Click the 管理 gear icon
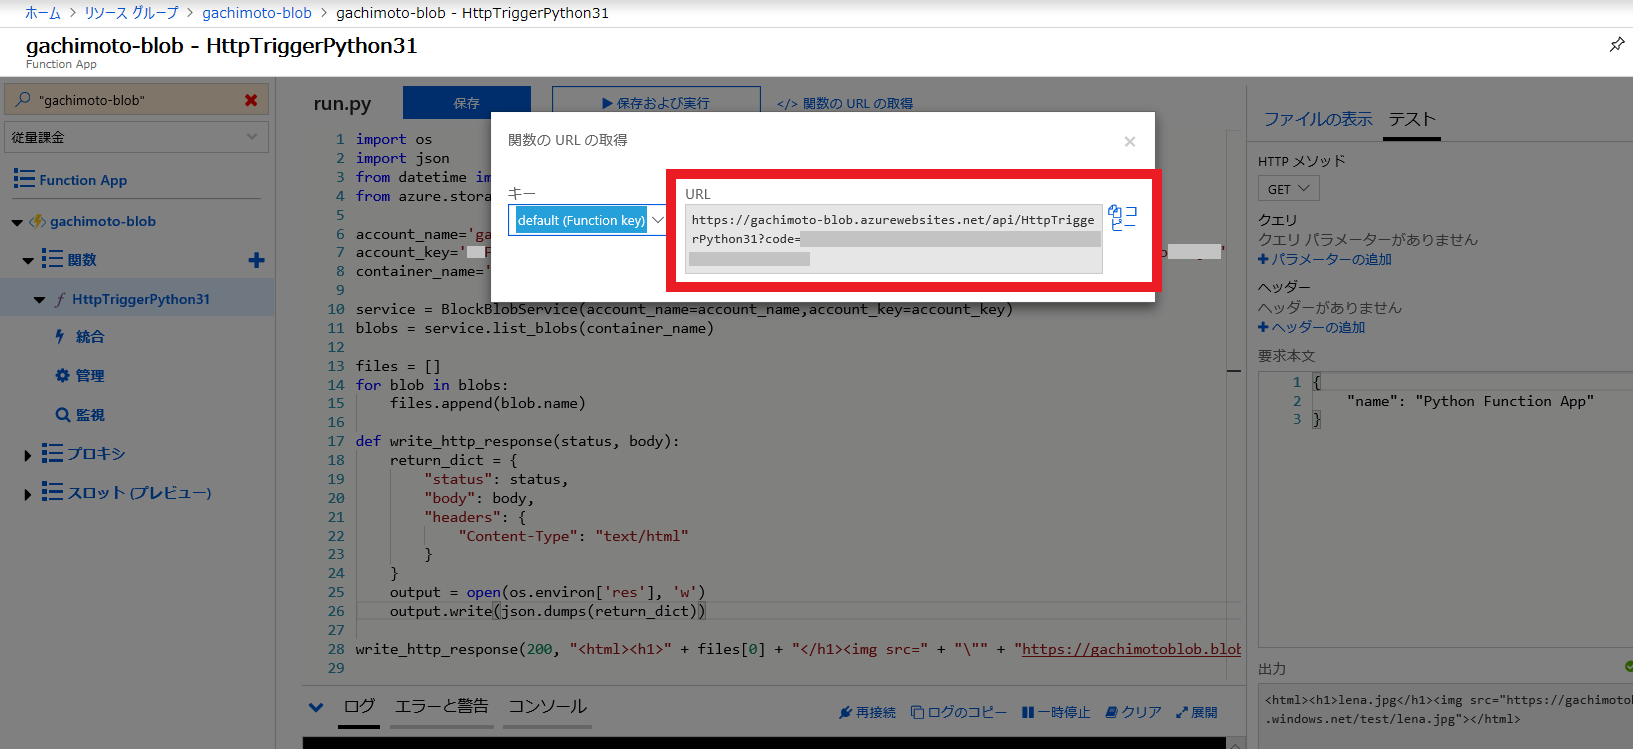Viewport: 1633px width, 749px height. (x=62, y=376)
